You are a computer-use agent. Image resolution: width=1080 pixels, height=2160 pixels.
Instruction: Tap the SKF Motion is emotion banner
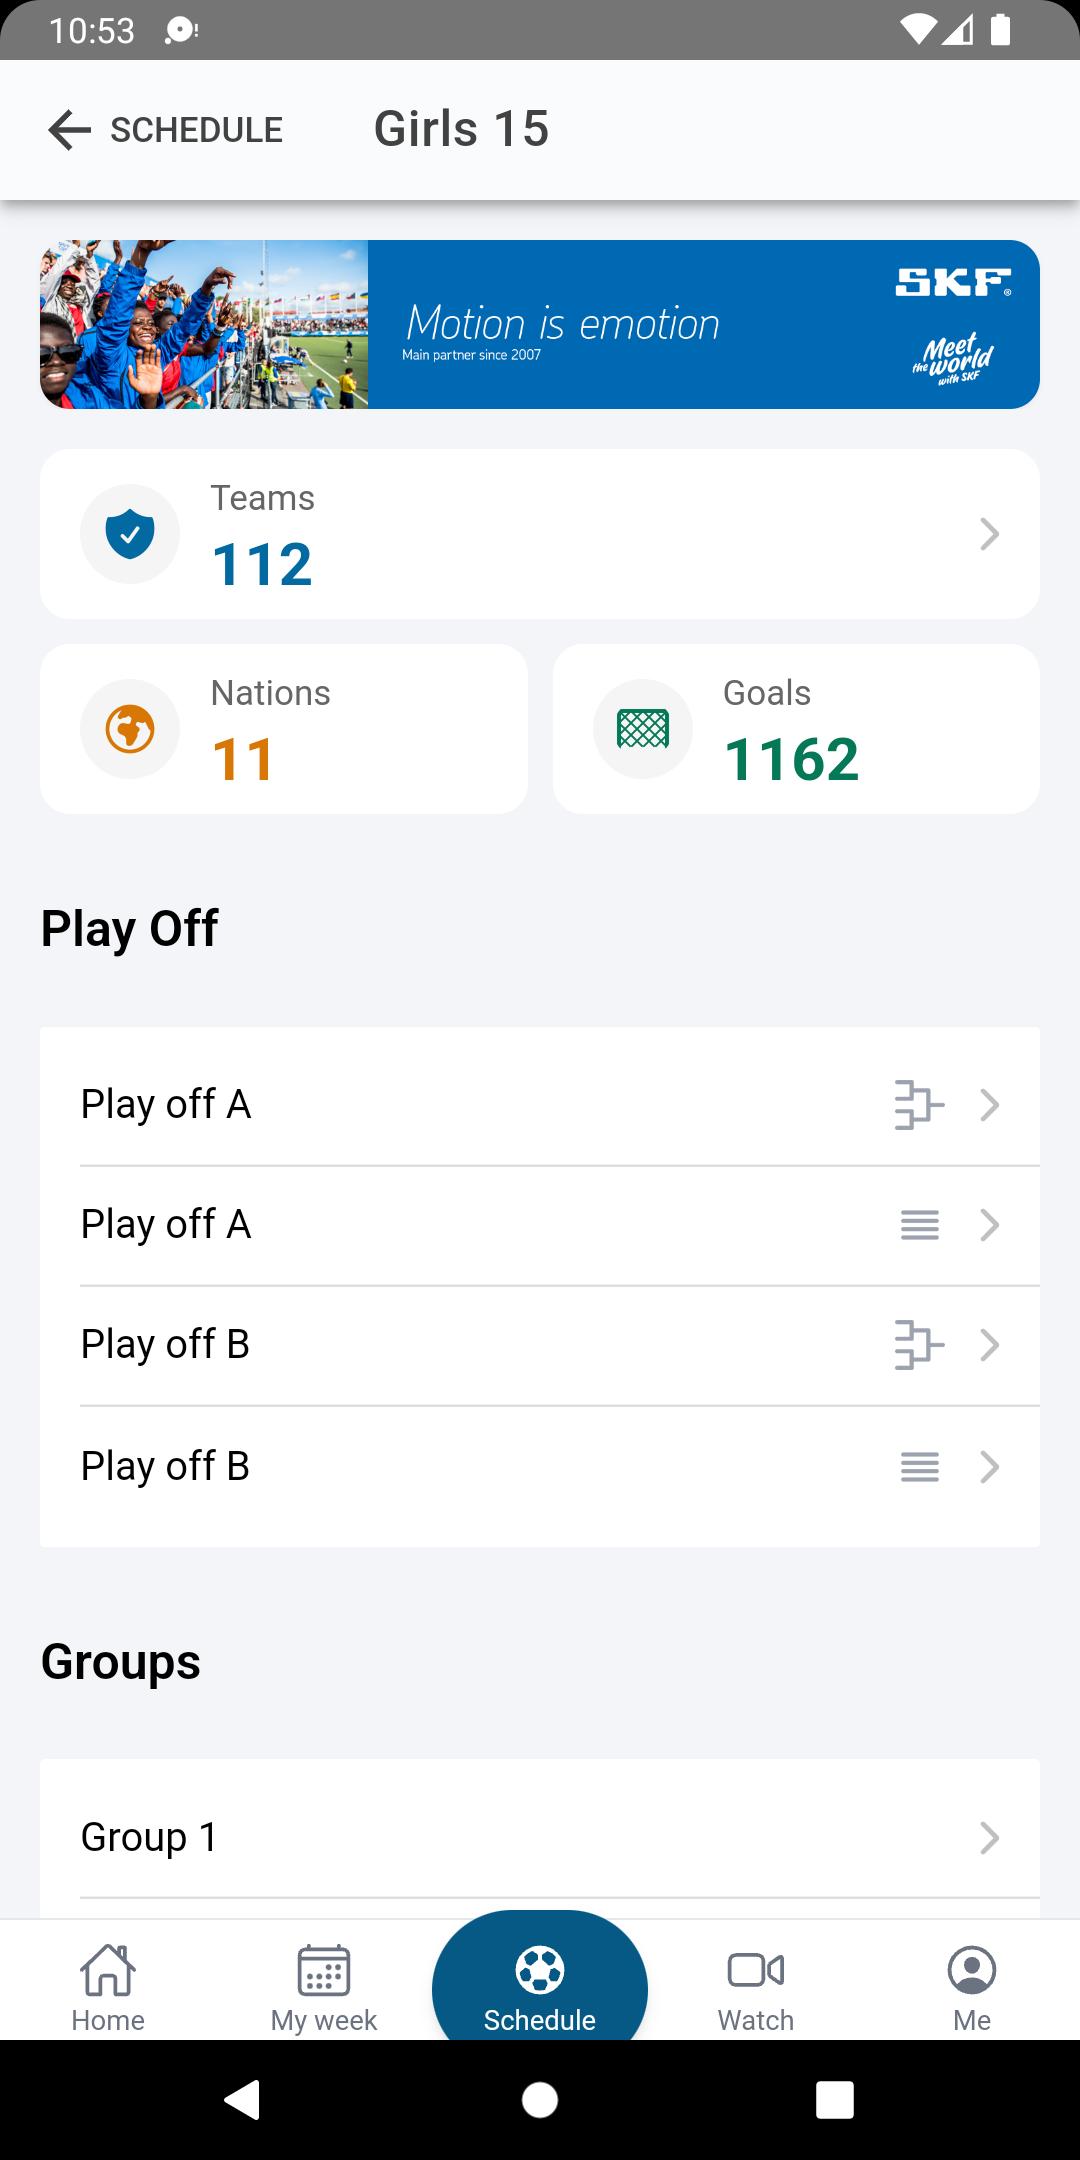pyautogui.click(x=540, y=324)
